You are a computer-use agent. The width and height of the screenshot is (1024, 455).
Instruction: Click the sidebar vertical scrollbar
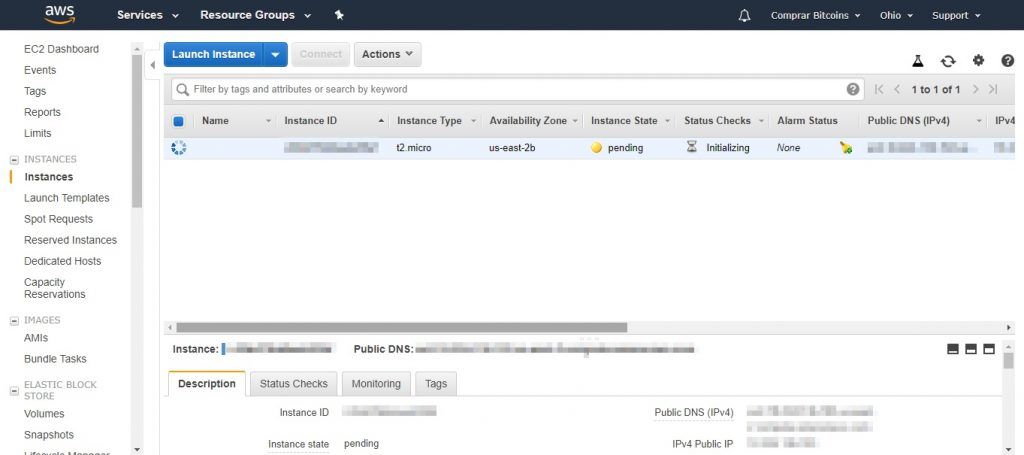point(136,131)
